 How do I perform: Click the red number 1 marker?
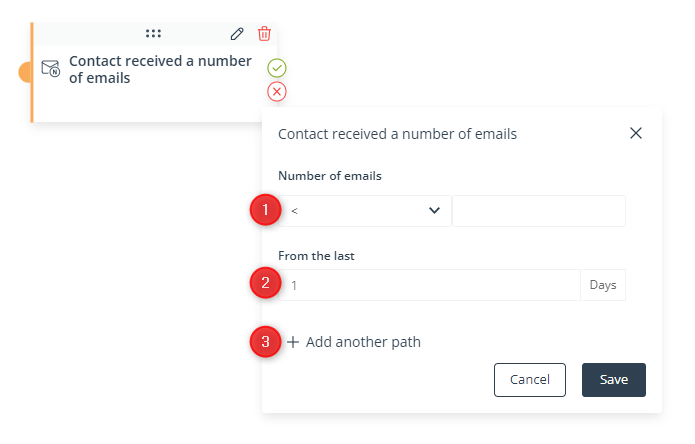point(266,210)
